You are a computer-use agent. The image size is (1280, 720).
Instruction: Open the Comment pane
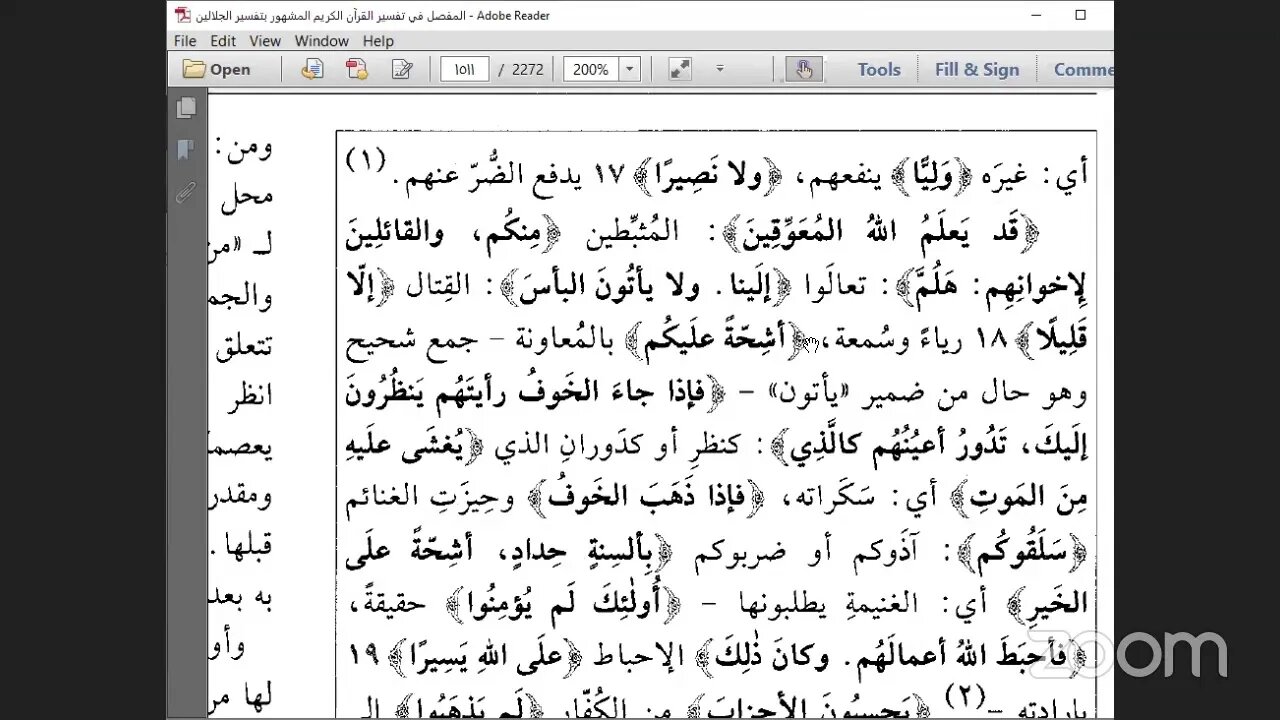(1083, 69)
